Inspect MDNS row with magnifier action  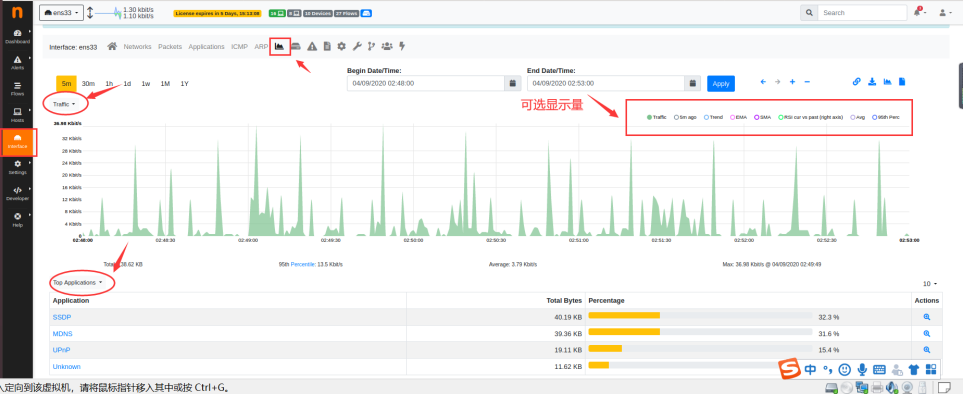tap(926, 334)
